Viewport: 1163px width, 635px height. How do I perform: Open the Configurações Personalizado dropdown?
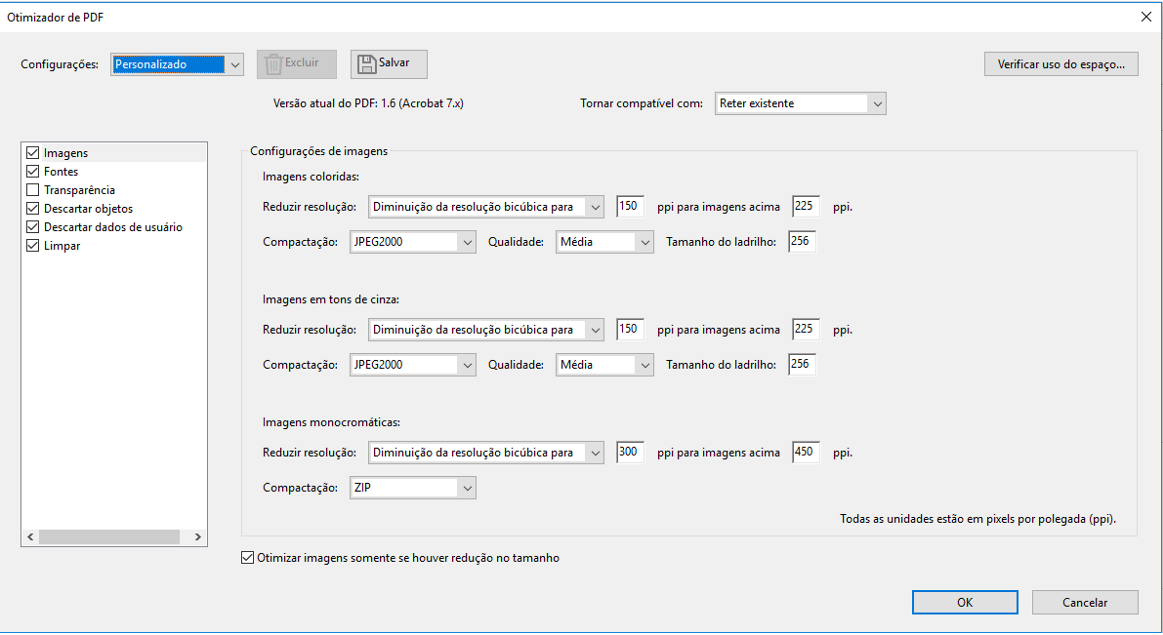pyautogui.click(x=177, y=65)
